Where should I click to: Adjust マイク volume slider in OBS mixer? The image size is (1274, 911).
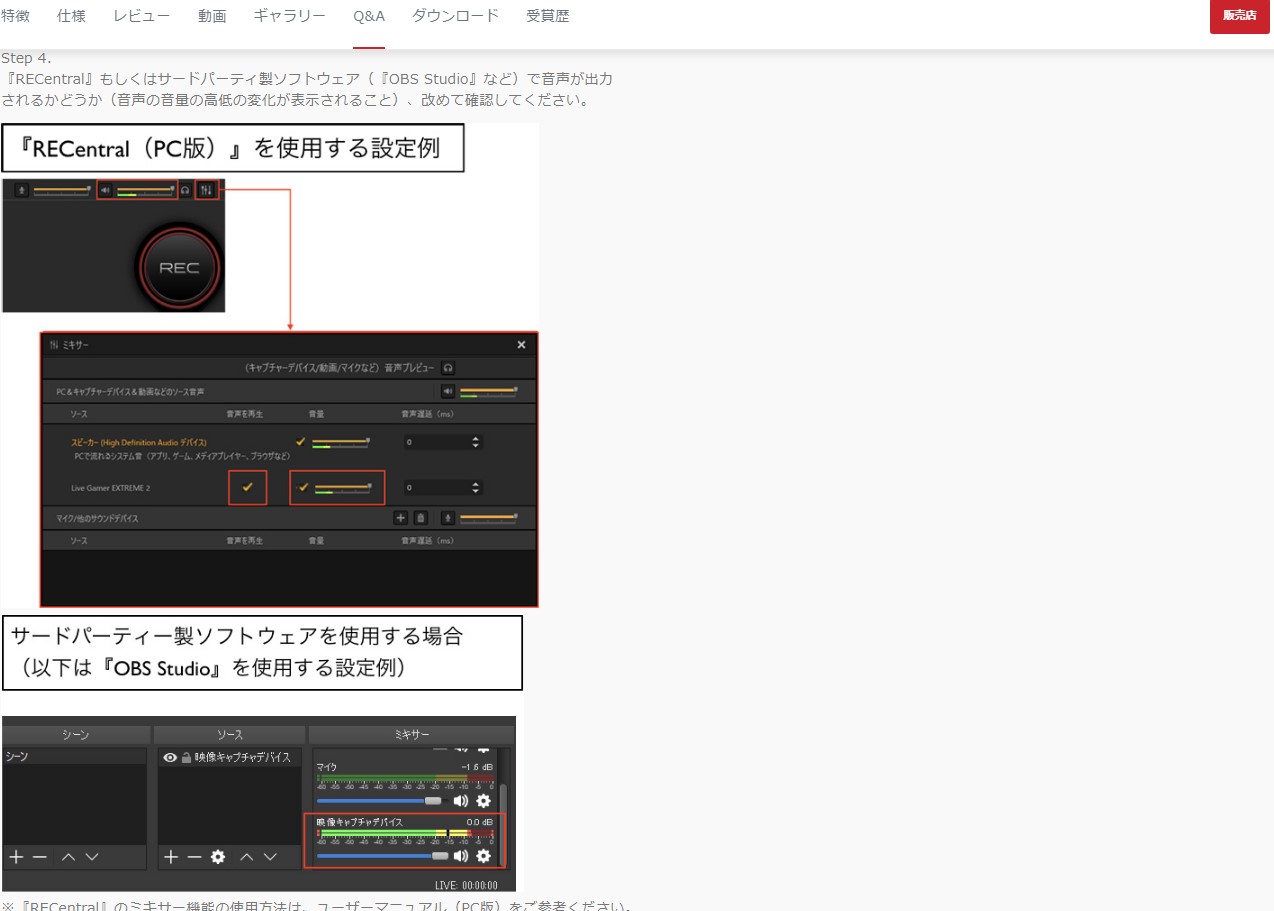point(381,801)
